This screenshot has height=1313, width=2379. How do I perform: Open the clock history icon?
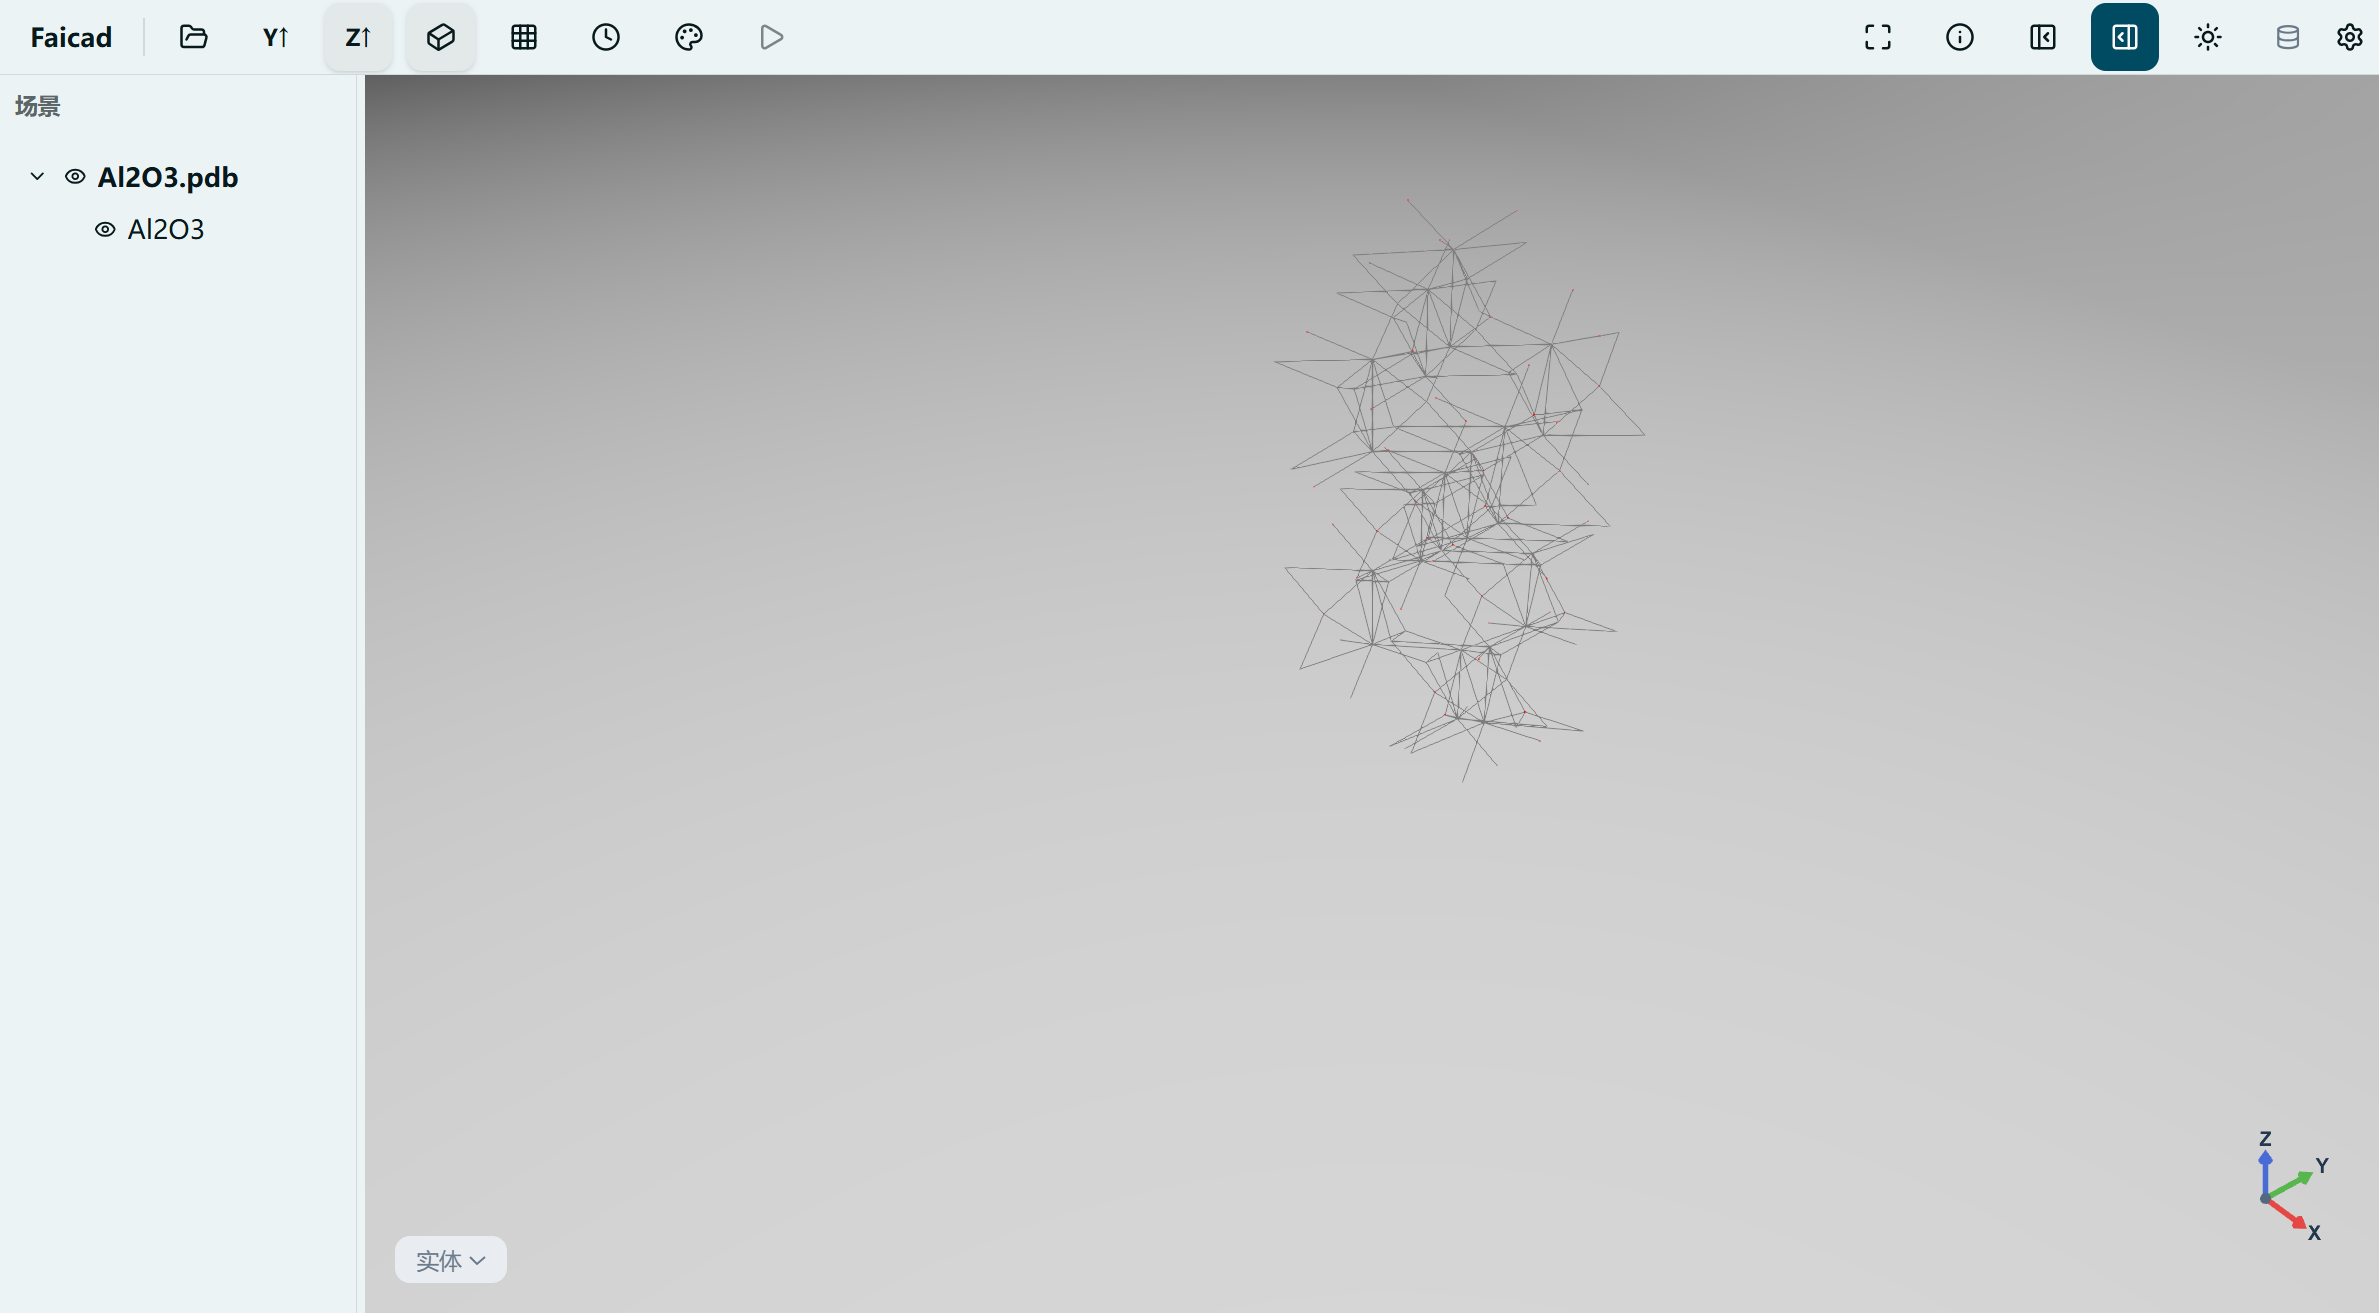pyautogui.click(x=606, y=37)
